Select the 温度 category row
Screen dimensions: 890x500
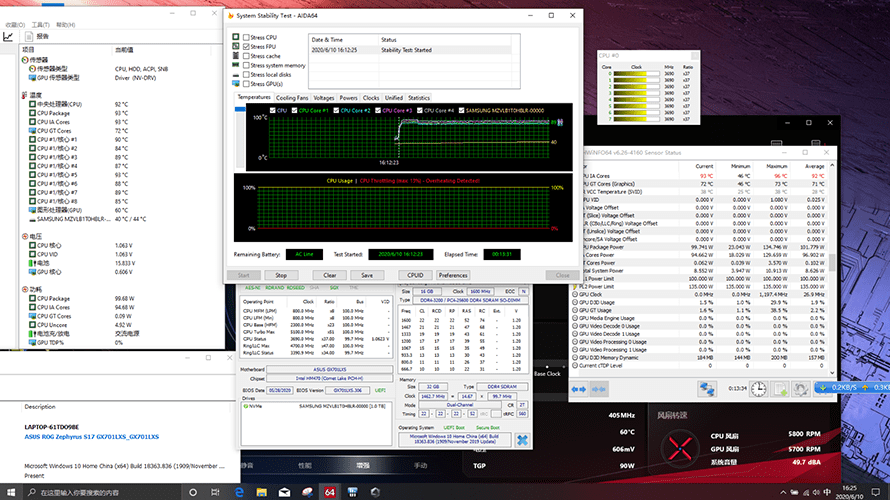point(31,95)
